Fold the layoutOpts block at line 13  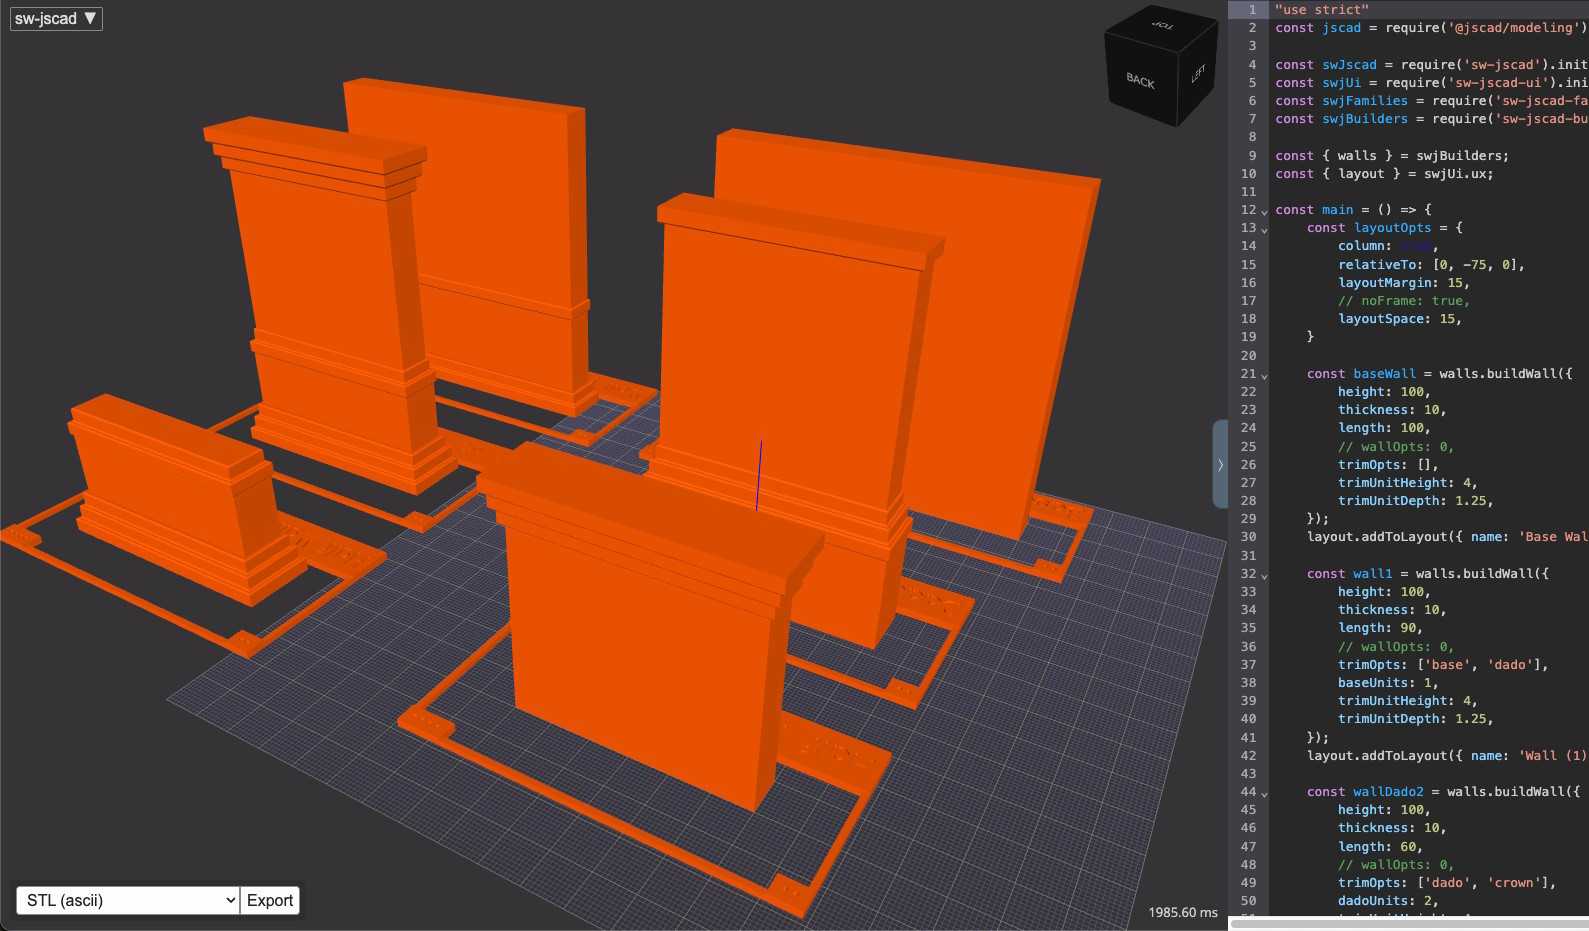point(1264,229)
